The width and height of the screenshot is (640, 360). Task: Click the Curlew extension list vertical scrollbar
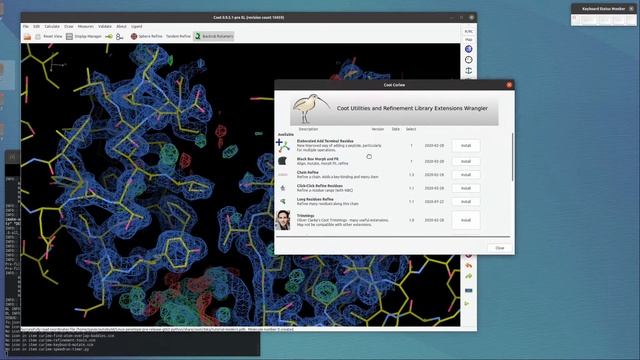(x=512, y=157)
